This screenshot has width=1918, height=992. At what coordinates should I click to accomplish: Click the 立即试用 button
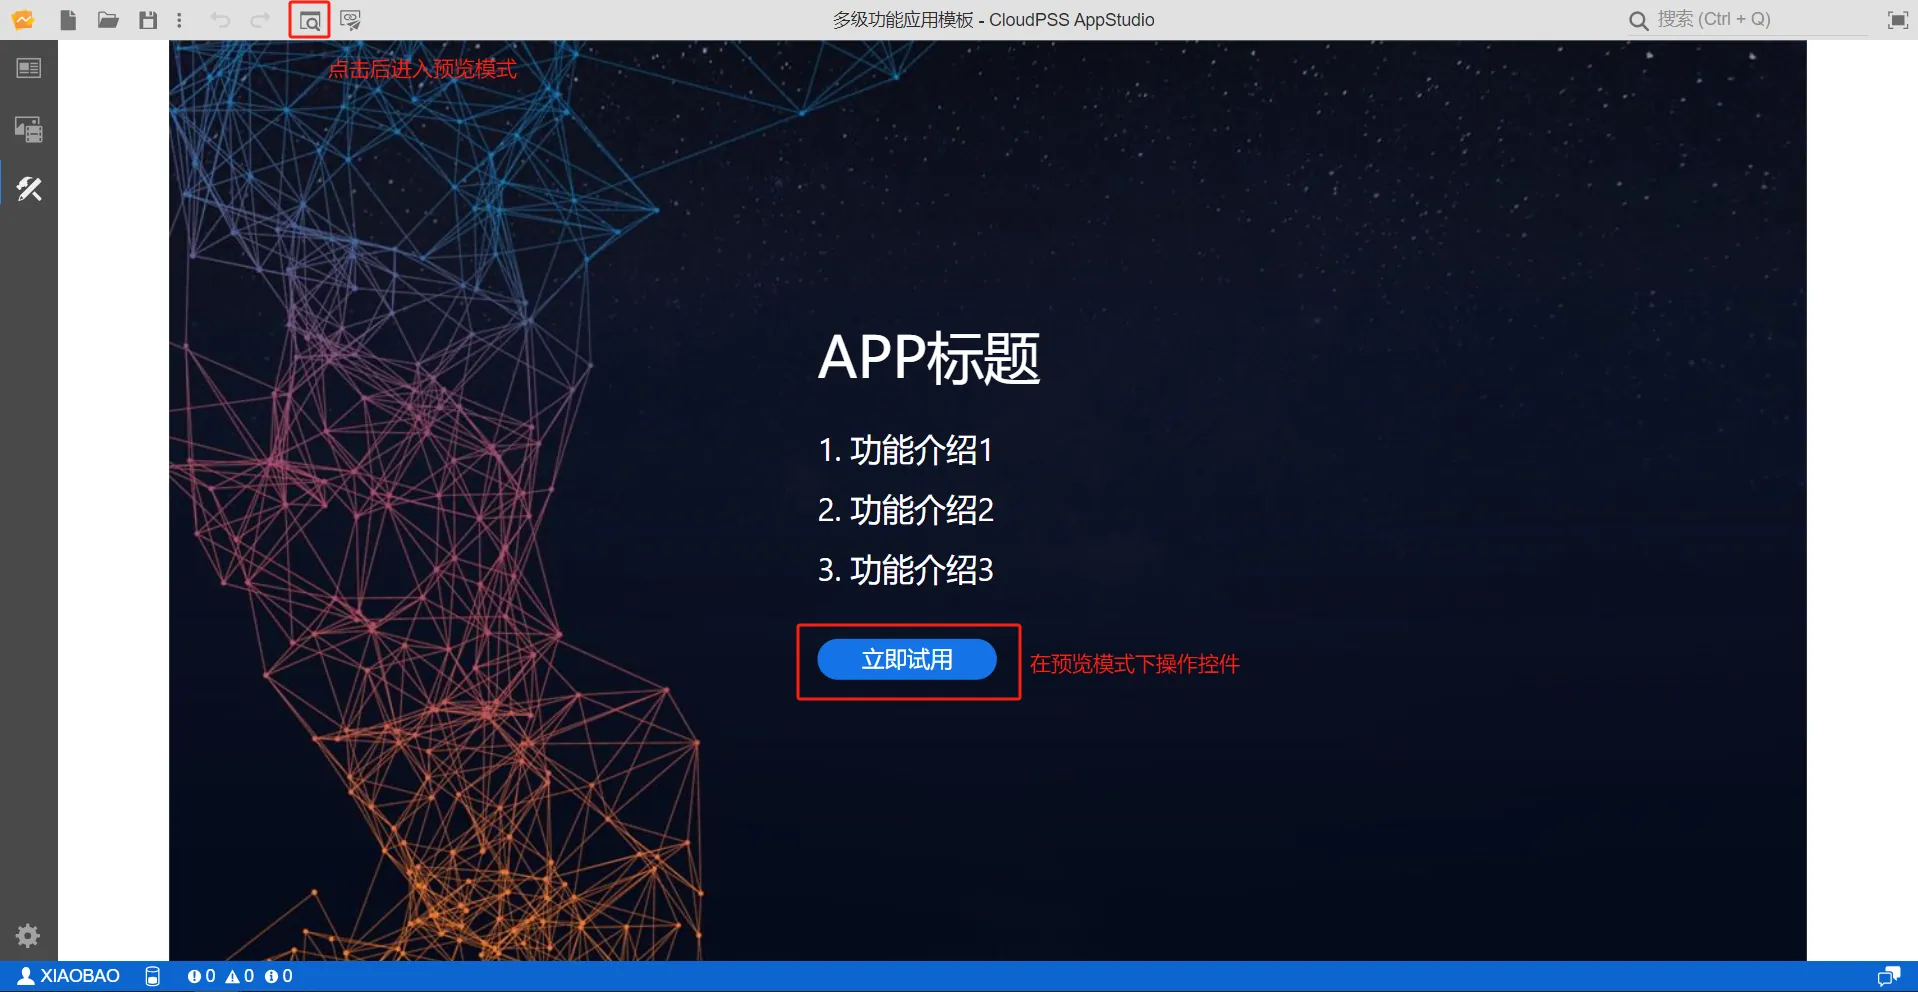point(907,660)
